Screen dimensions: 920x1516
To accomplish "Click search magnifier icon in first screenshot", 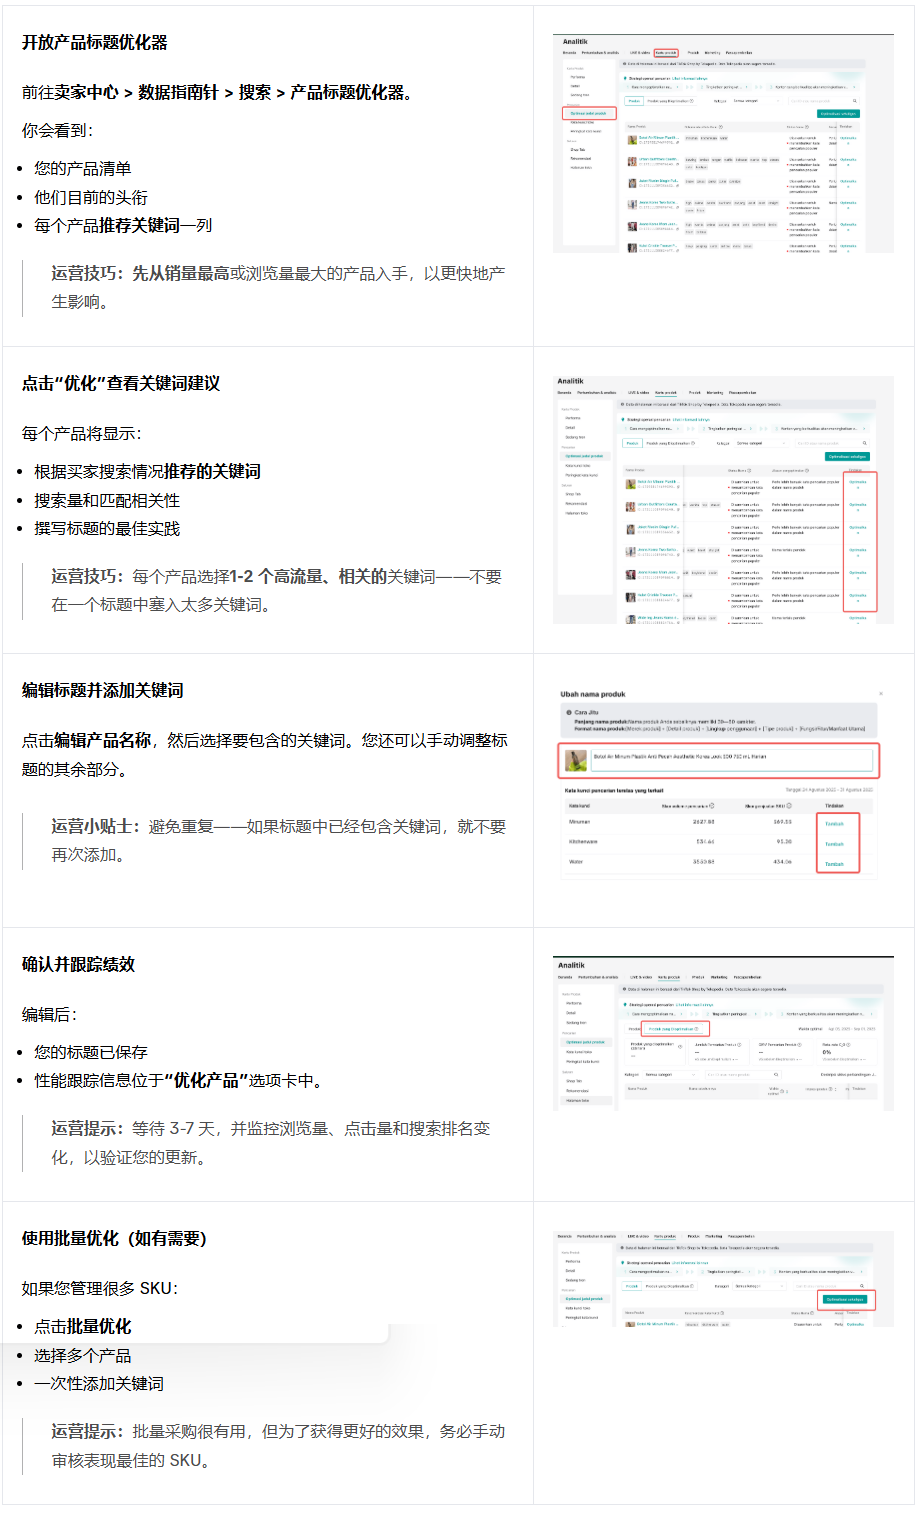I will 855,101.
